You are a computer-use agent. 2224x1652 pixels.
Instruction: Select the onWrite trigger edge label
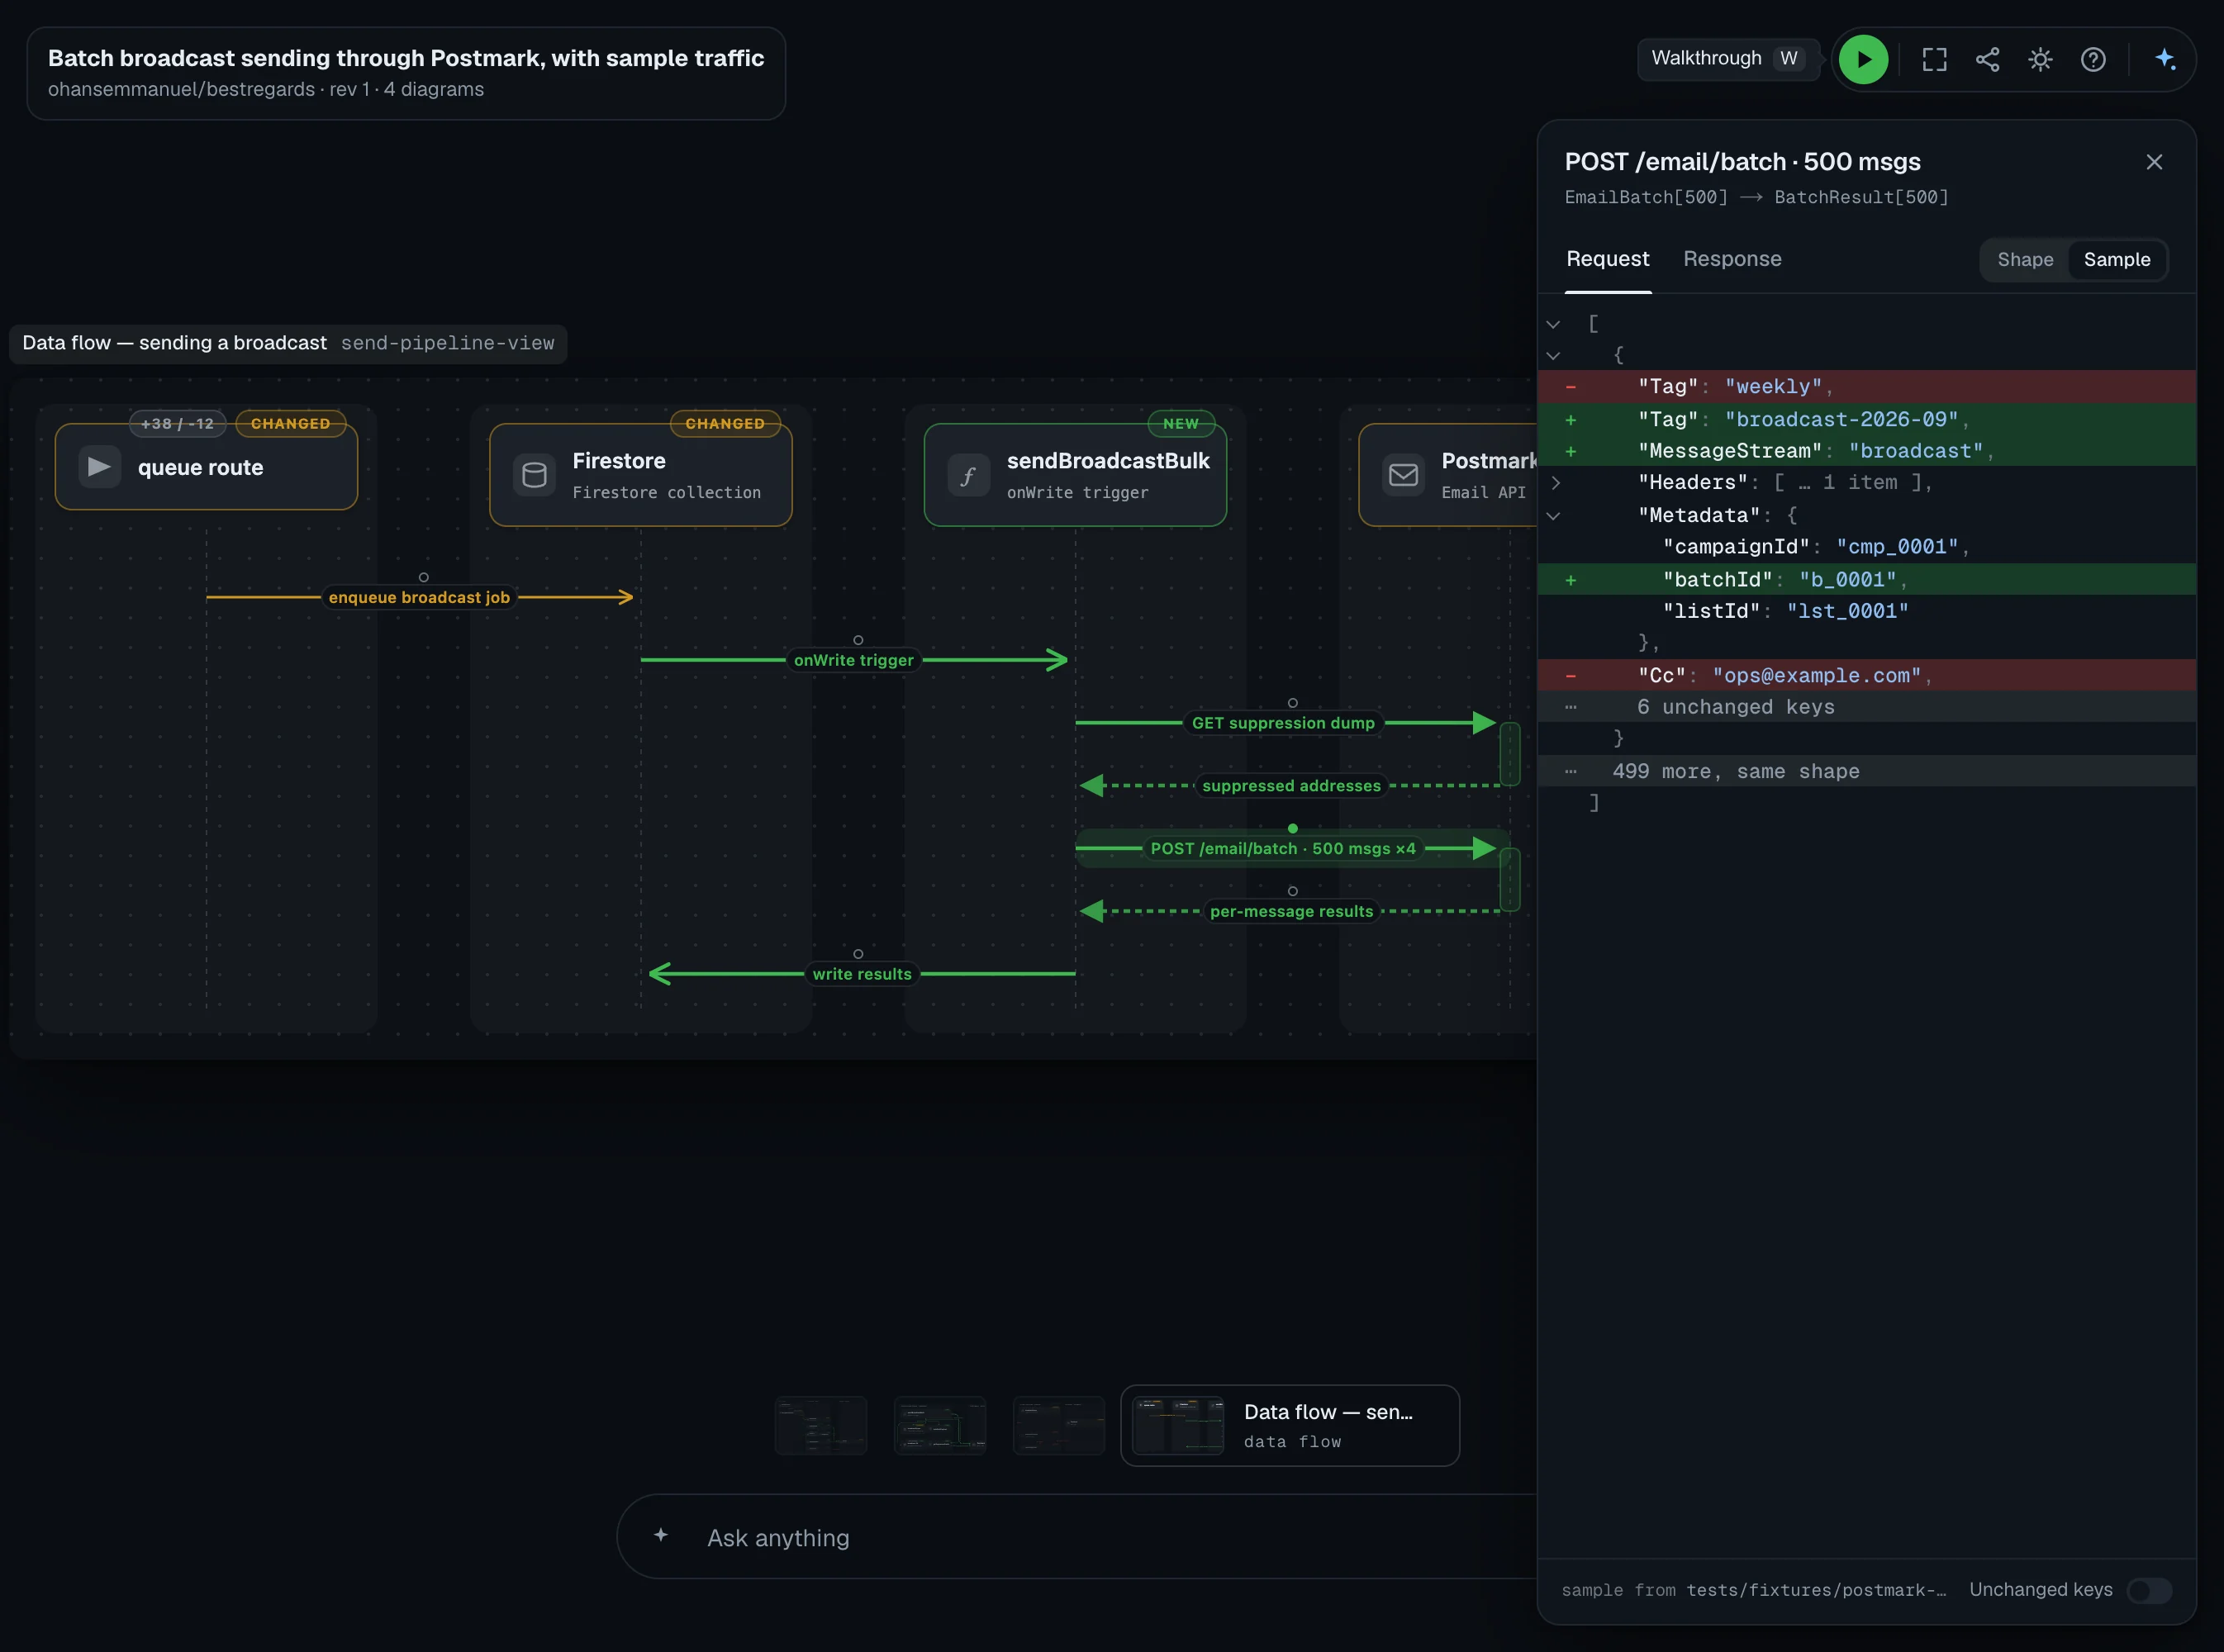point(853,660)
